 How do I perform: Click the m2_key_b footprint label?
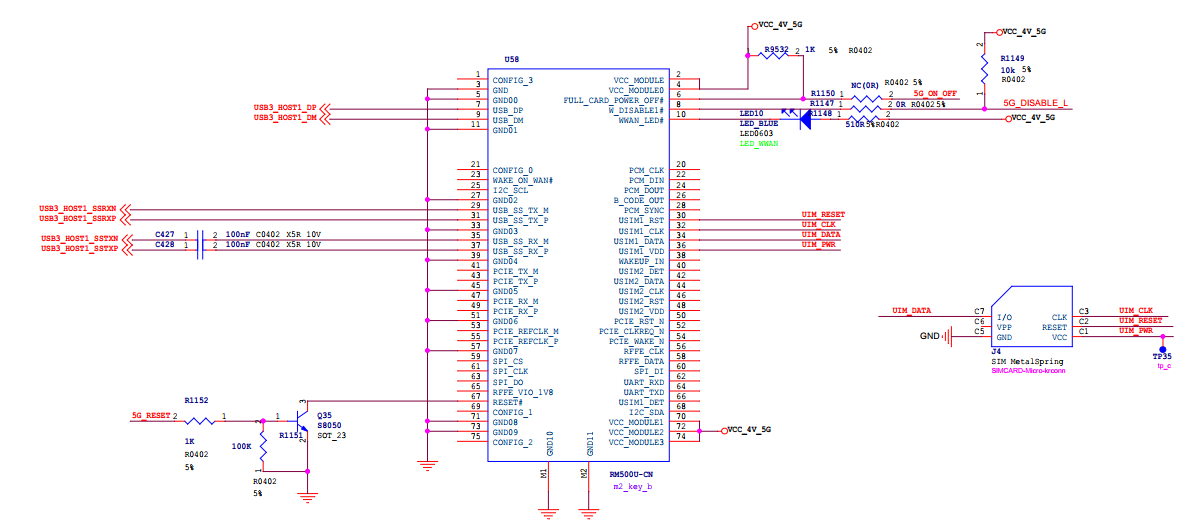click(633, 488)
